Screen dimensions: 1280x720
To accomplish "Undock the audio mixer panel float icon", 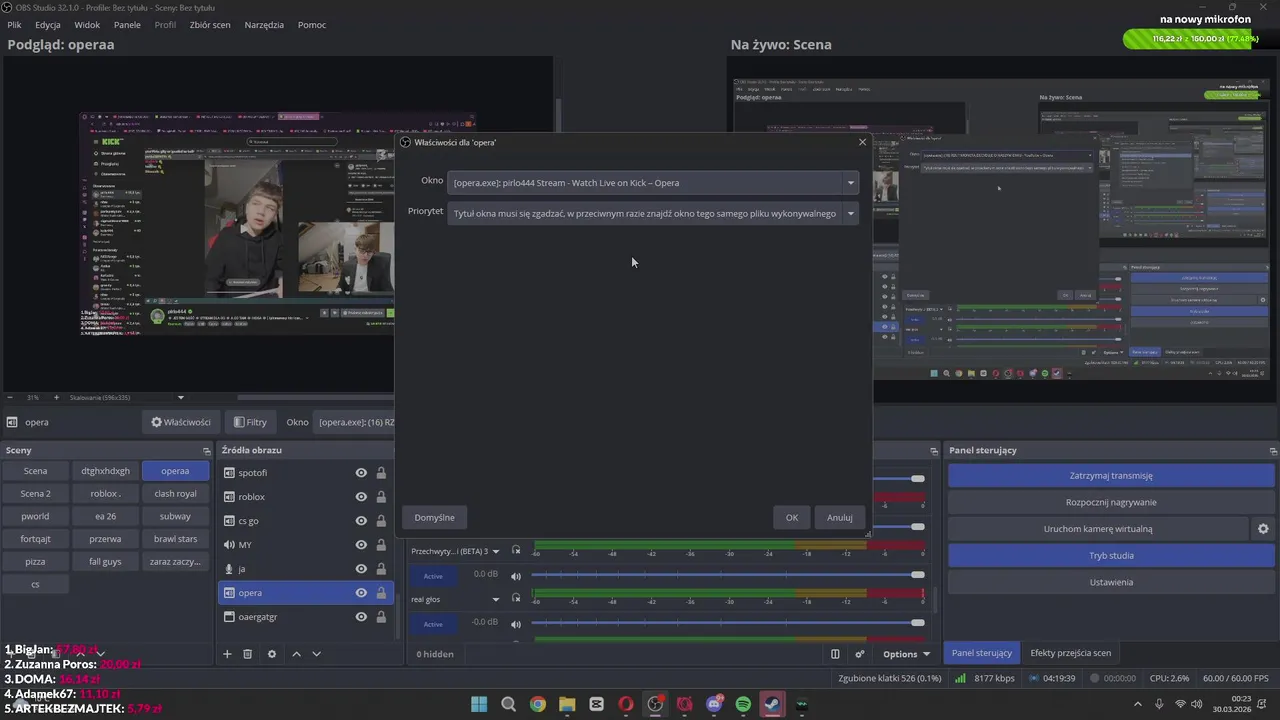I will pos(934,451).
